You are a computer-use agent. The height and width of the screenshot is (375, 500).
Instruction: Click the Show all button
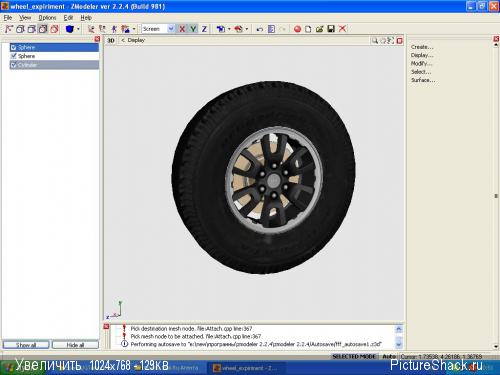coord(26,345)
